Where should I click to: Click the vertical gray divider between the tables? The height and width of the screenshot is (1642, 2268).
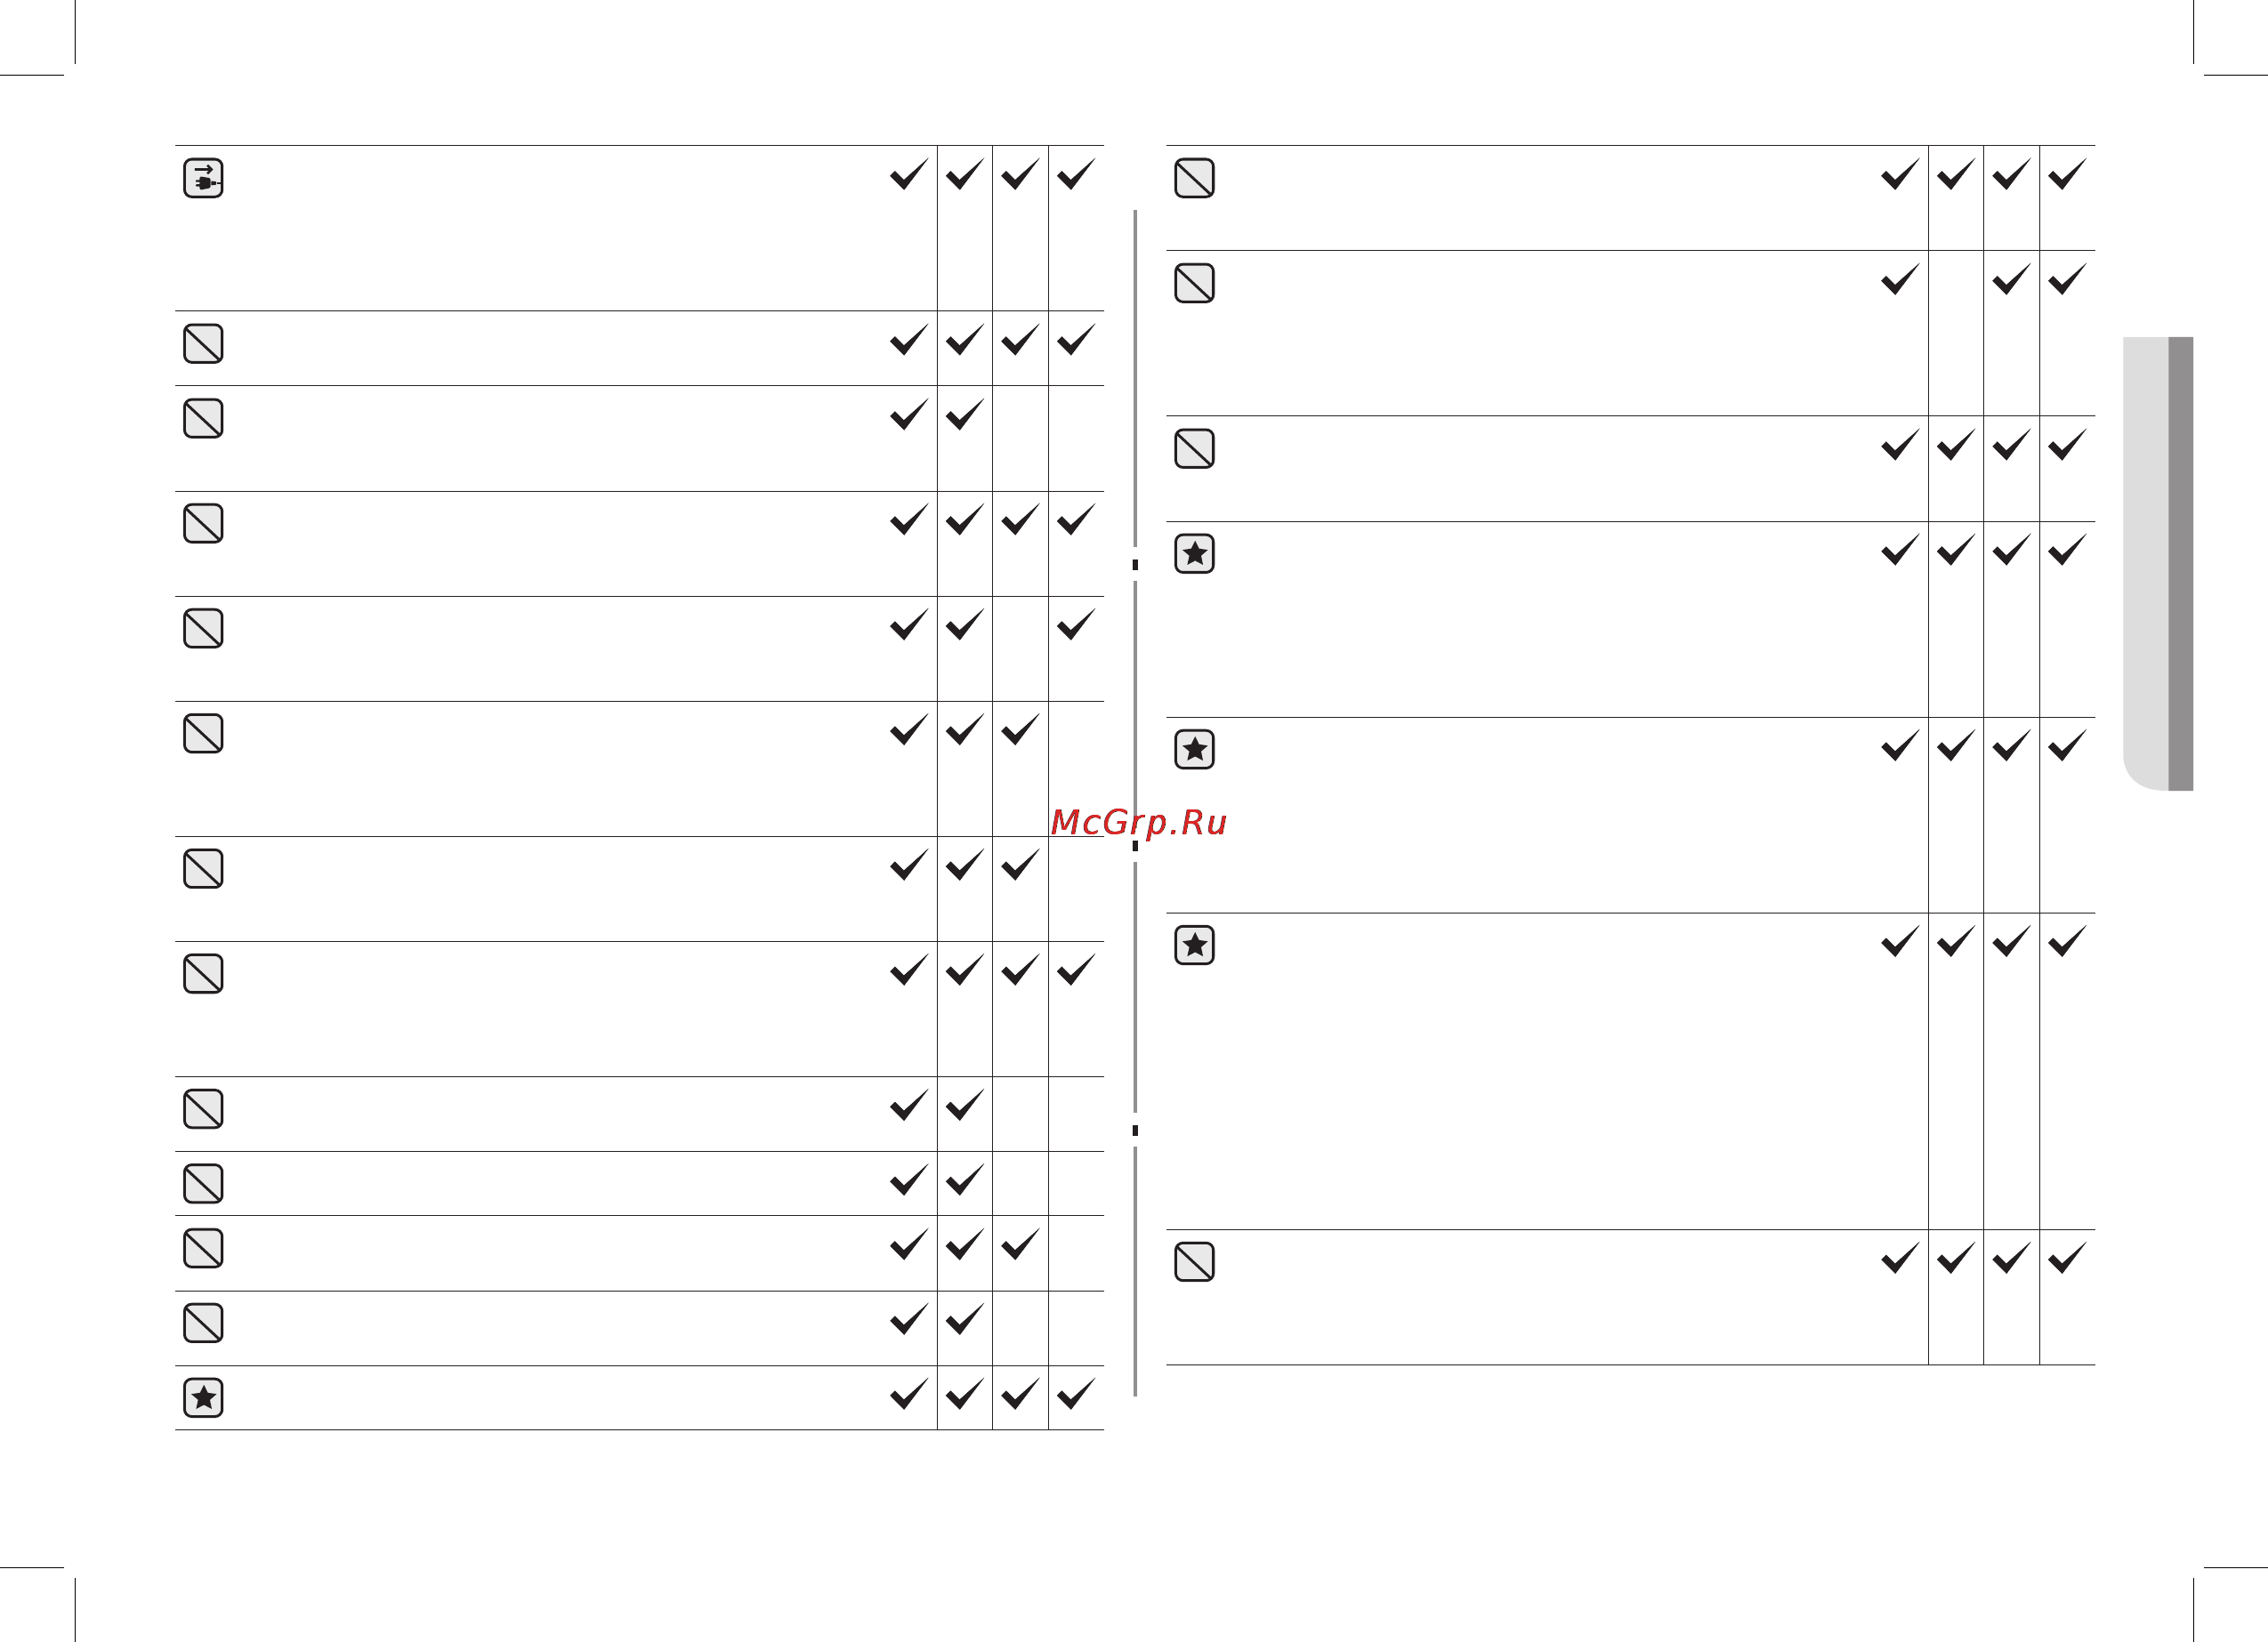point(1135,380)
